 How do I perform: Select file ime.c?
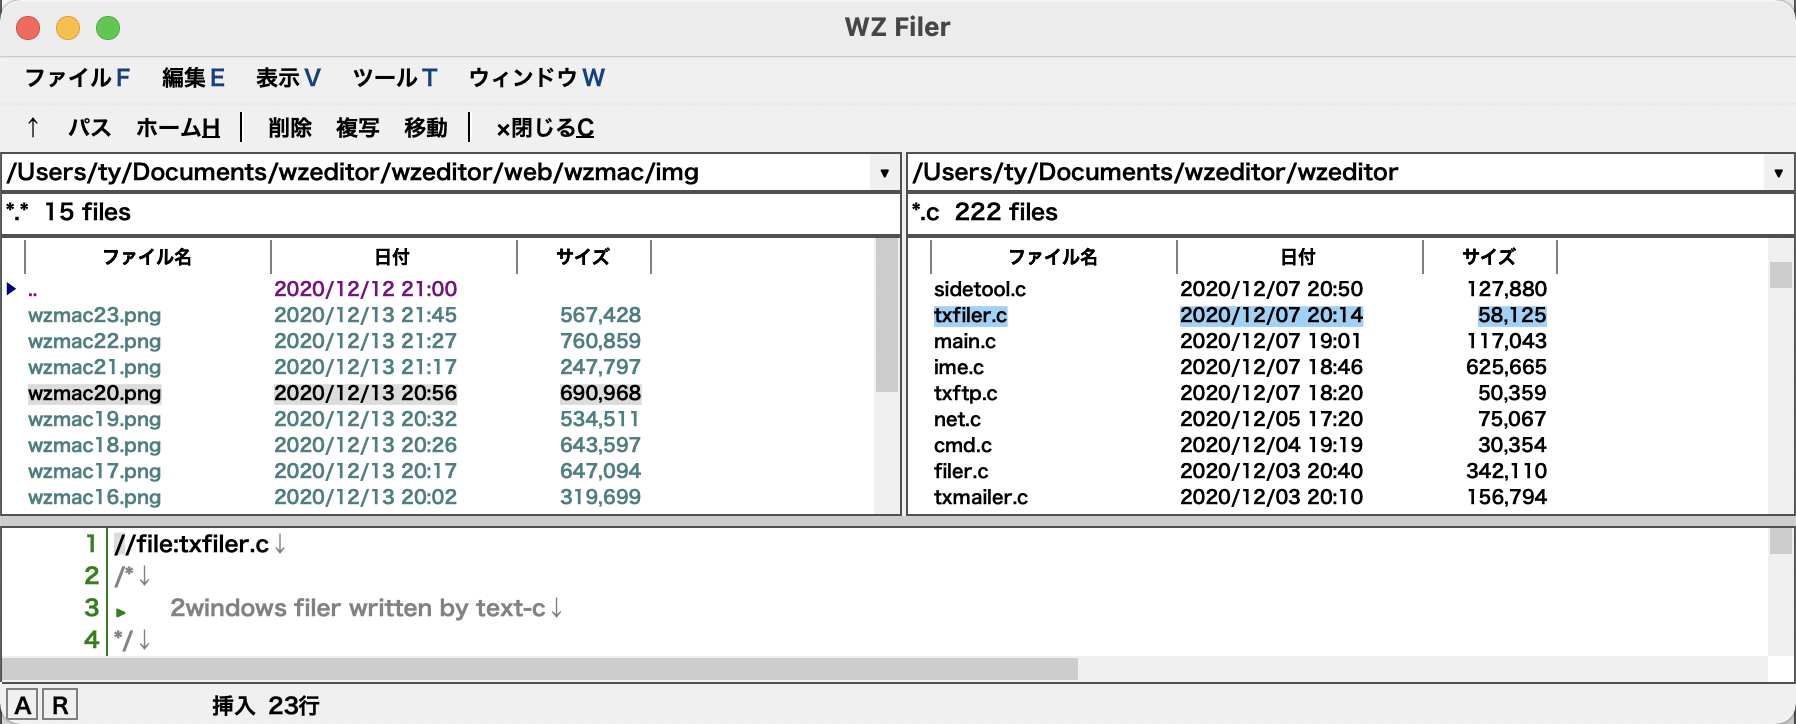[x=958, y=367]
